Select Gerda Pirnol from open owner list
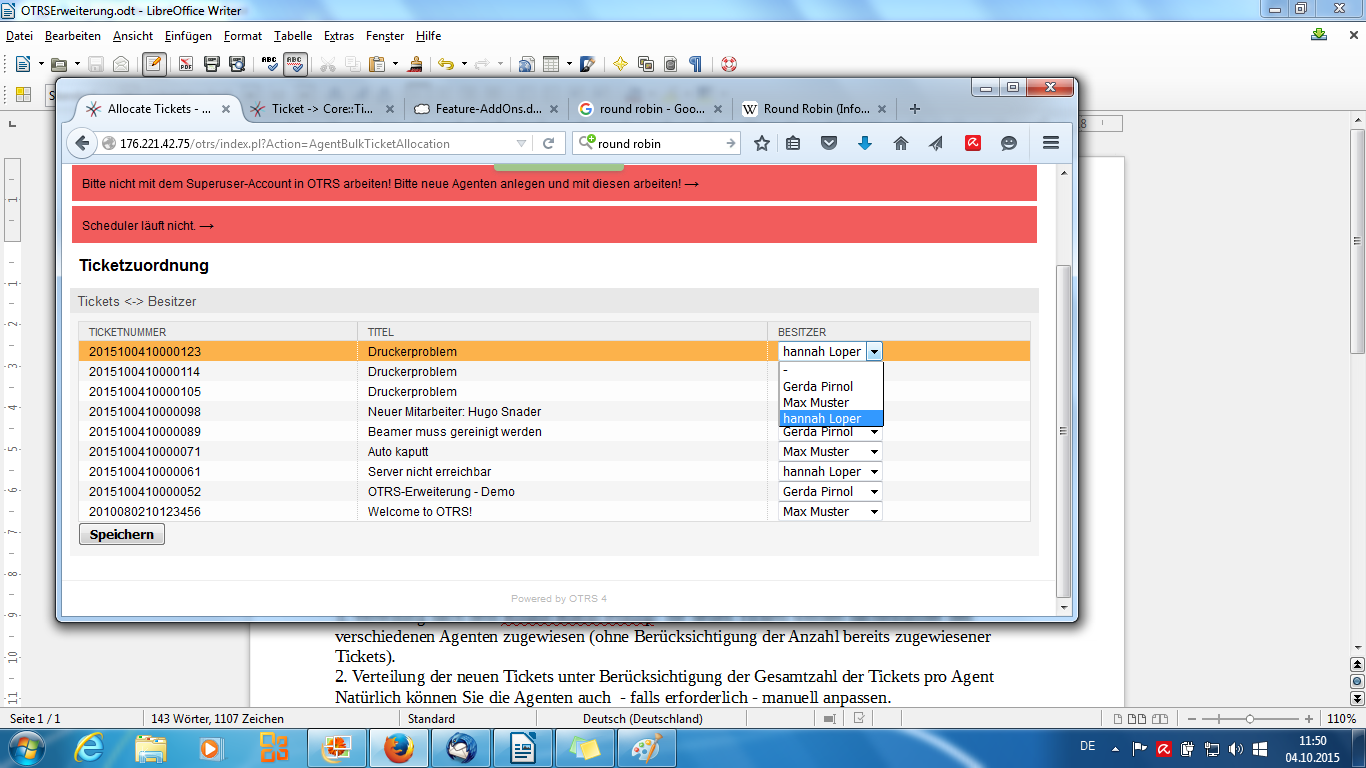The height and width of the screenshot is (768, 1366). tap(818, 386)
